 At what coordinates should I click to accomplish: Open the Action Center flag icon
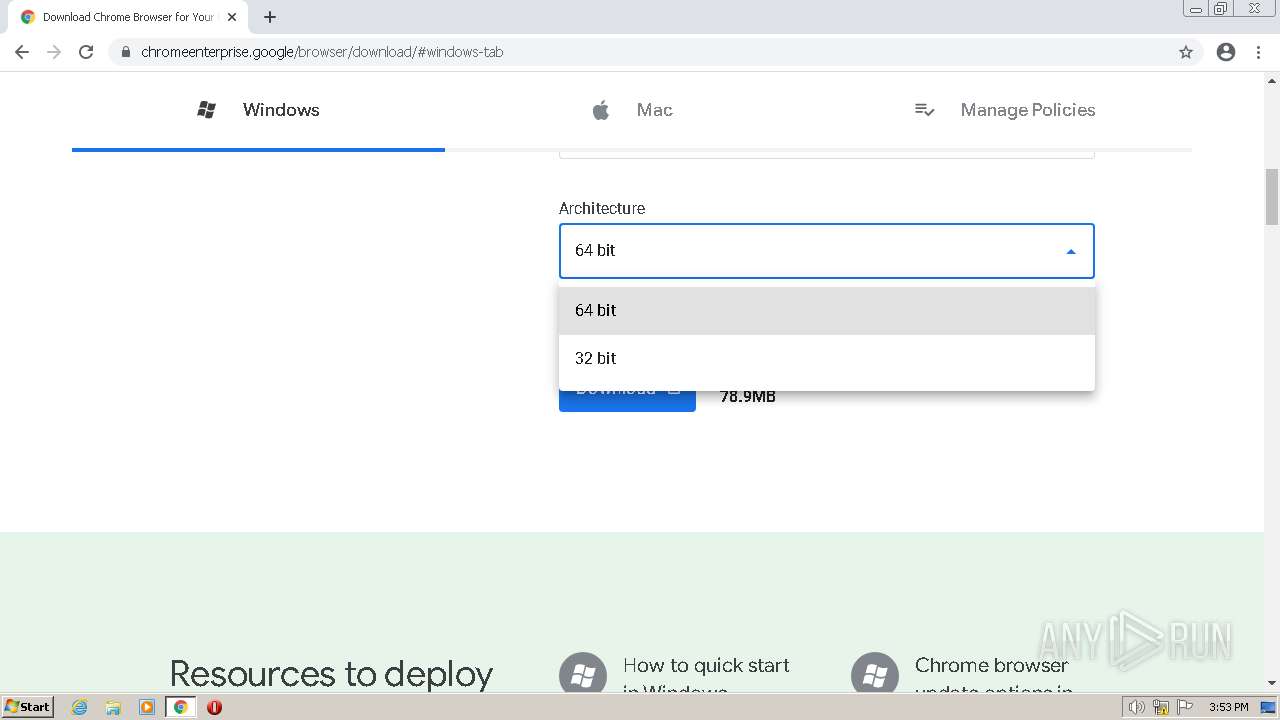[1185, 707]
